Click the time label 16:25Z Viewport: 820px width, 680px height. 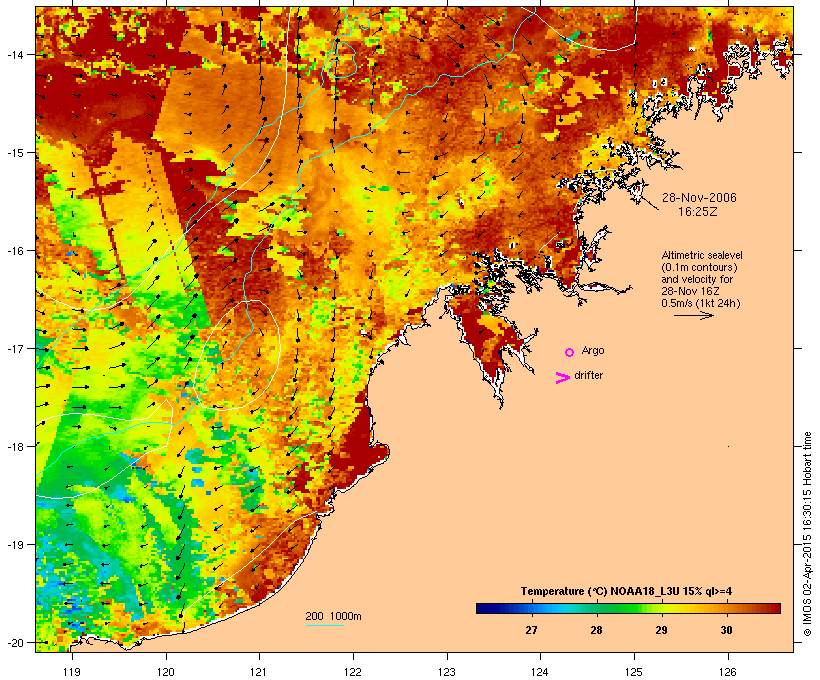tap(698, 212)
